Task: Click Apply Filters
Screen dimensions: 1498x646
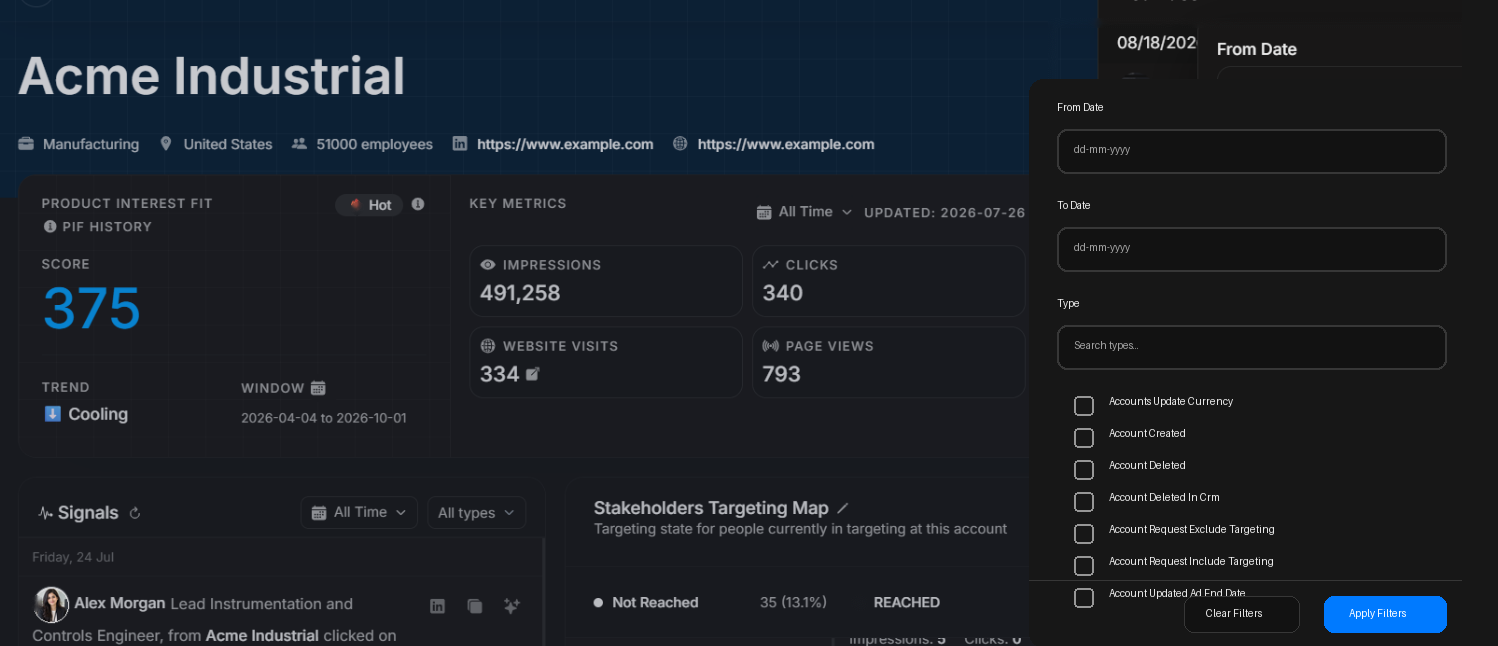Action: coord(1385,614)
